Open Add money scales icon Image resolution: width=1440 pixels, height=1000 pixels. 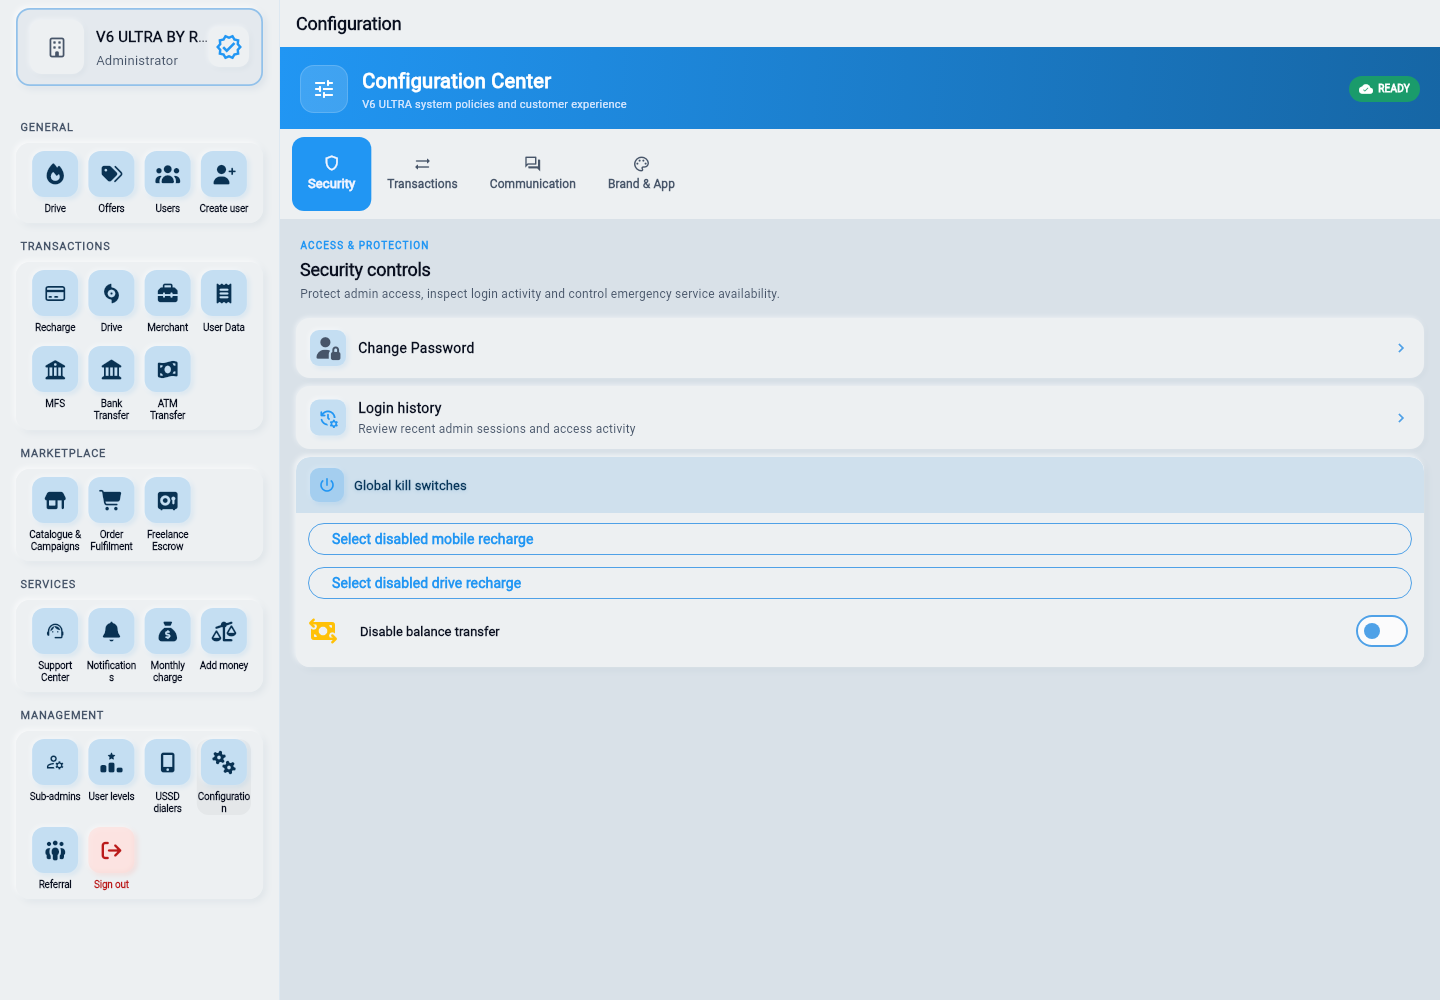pyautogui.click(x=224, y=632)
